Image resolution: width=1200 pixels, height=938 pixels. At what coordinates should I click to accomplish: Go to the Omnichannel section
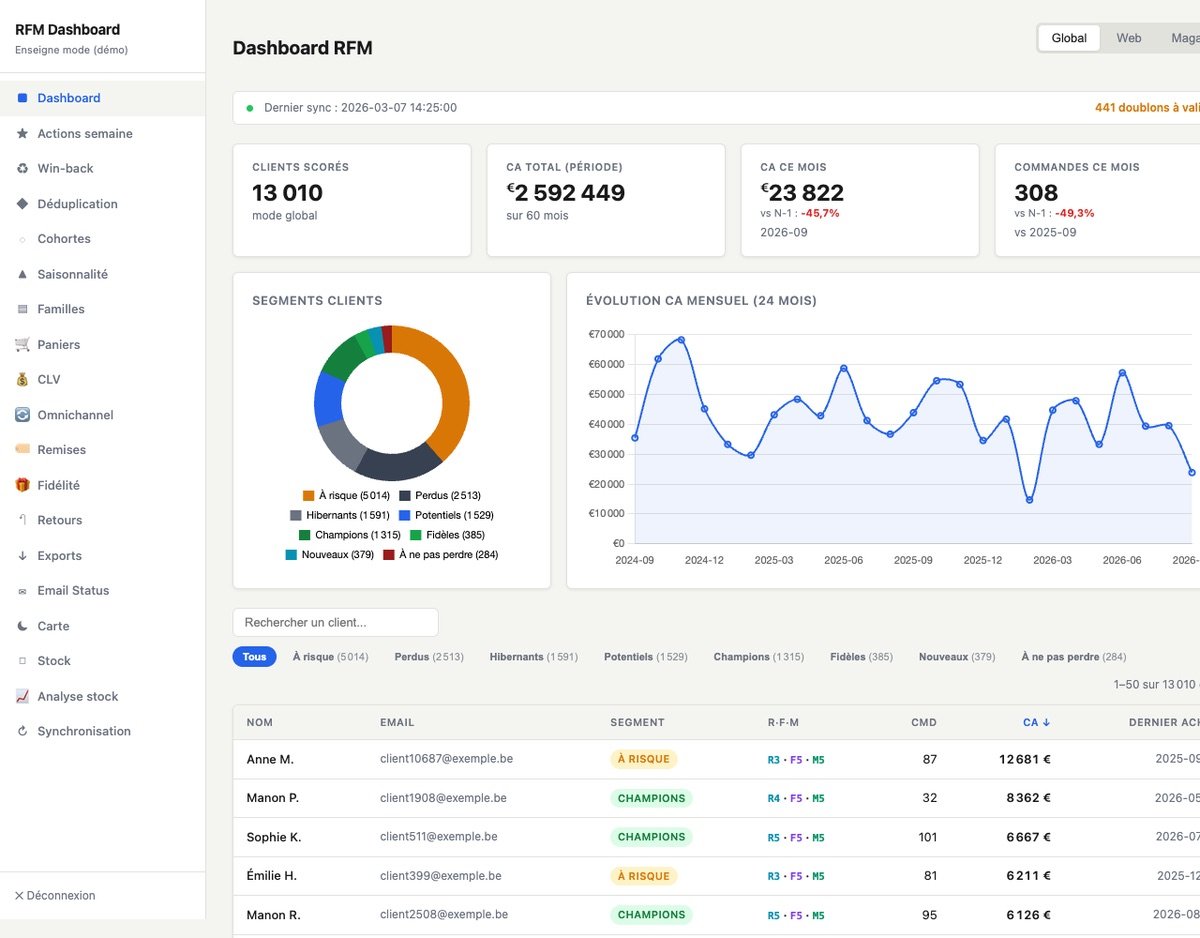(x=102, y=414)
